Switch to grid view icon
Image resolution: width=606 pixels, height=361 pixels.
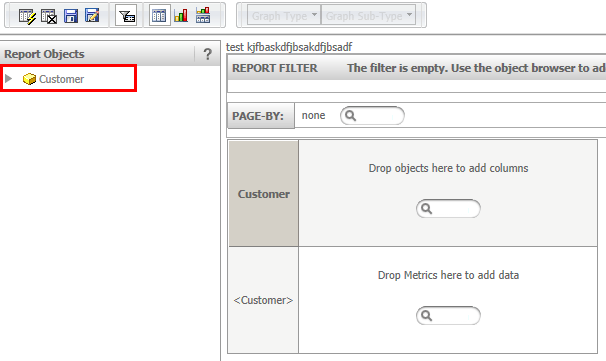[159, 16]
